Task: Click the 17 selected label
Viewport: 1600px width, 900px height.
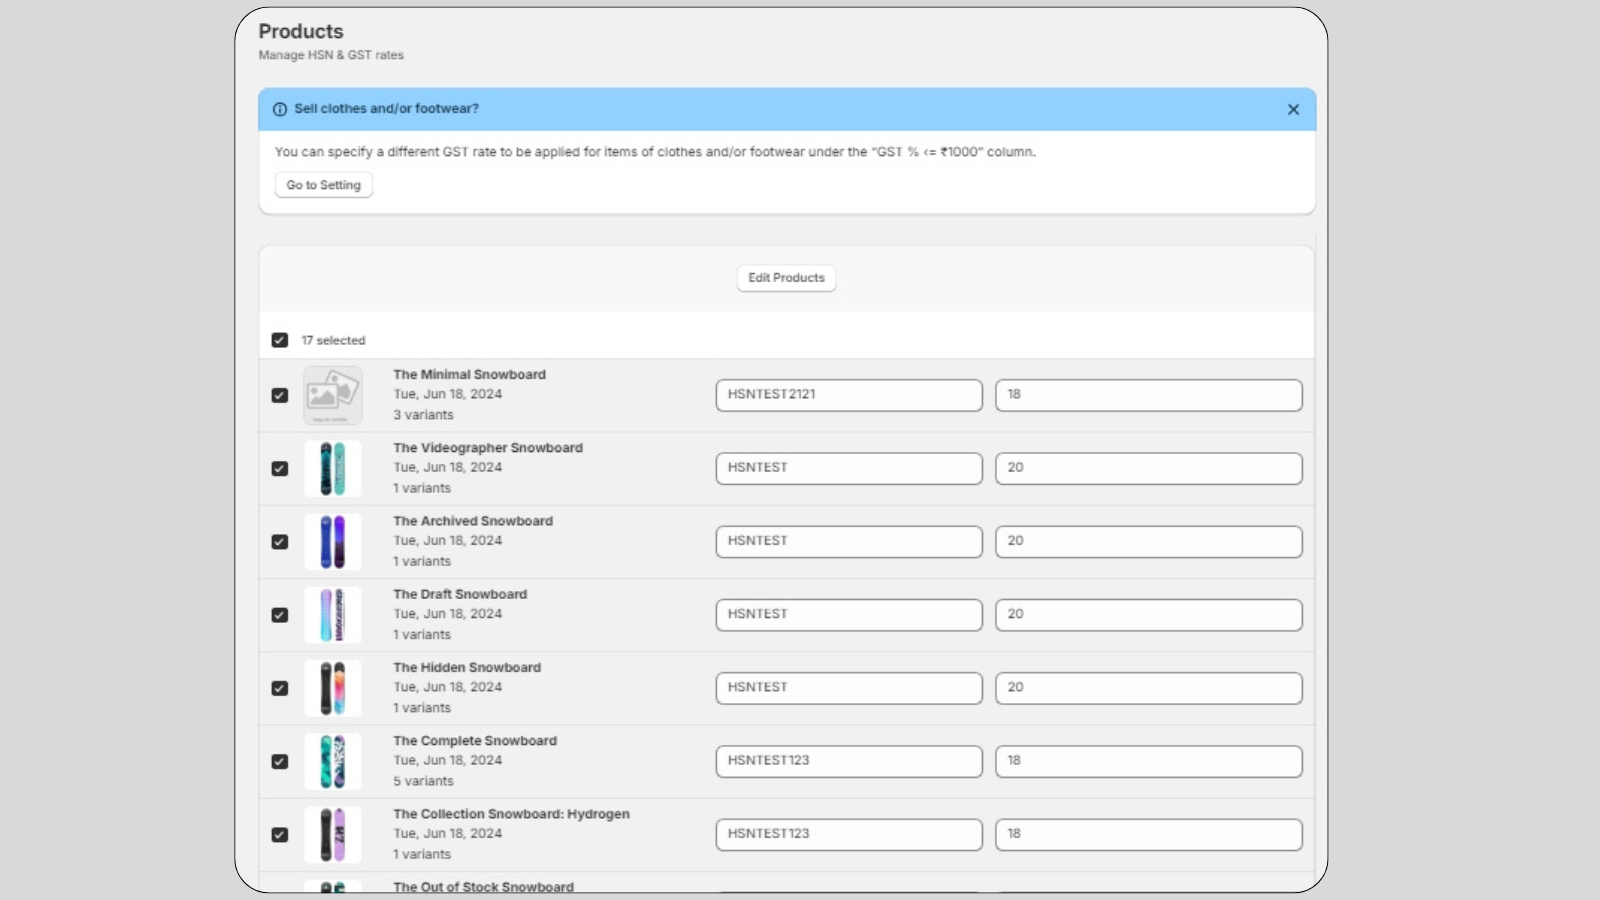Action: [333, 340]
